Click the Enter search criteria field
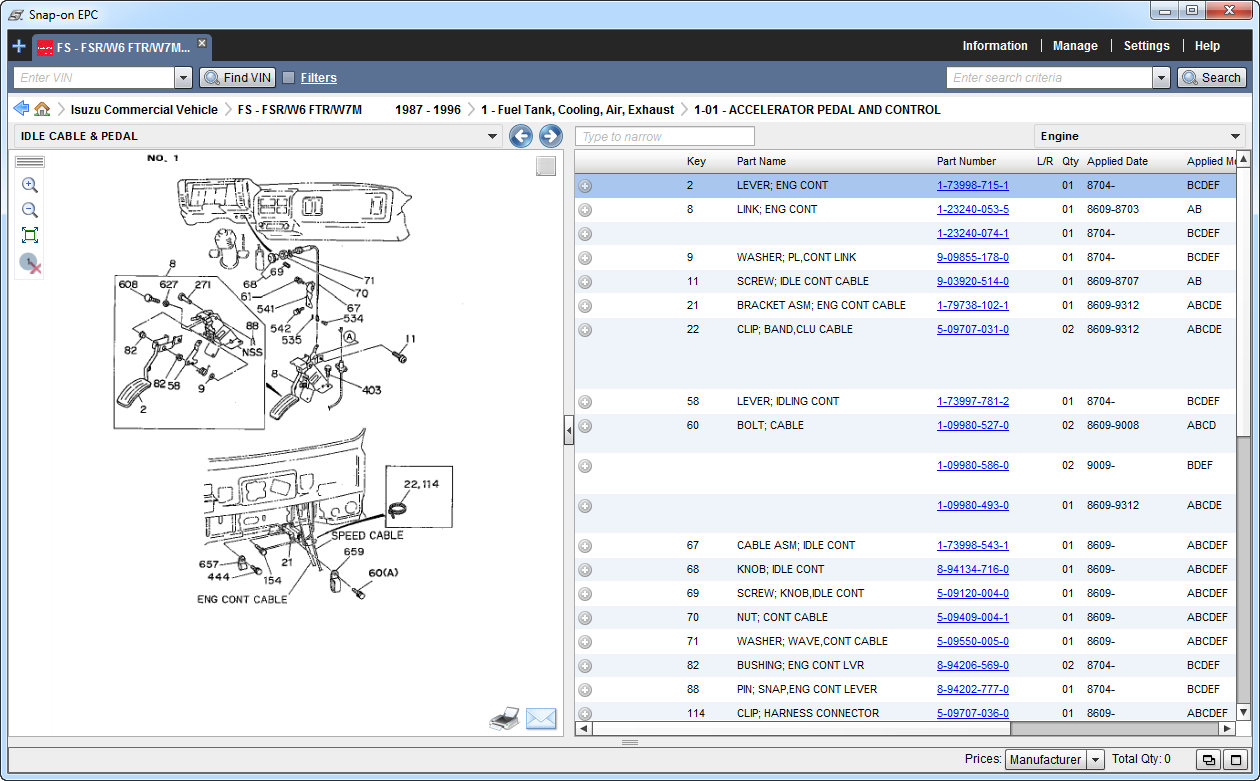This screenshot has width=1260, height=781. [1049, 78]
